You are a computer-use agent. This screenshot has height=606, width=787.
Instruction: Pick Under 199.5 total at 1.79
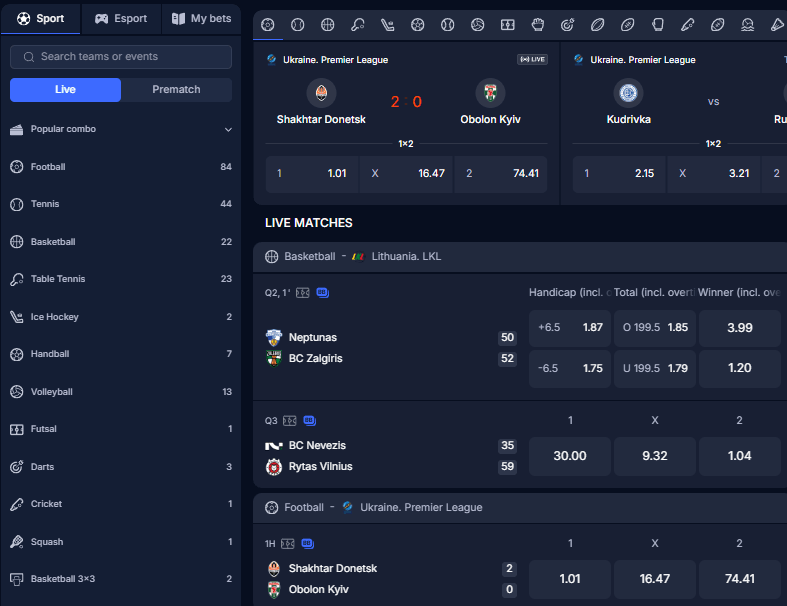[x=654, y=369]
